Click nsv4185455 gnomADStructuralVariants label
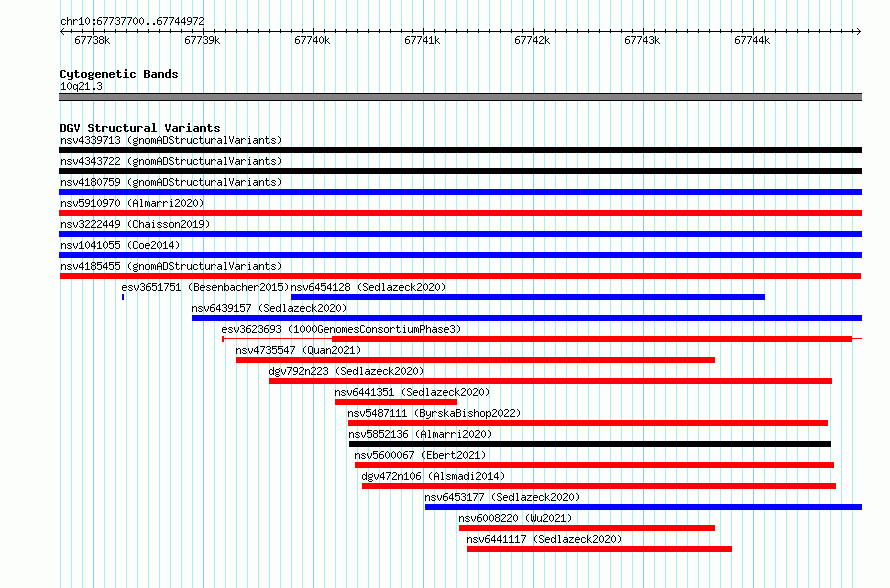This screenshot has height=588, width=890. tap(171, 266)
